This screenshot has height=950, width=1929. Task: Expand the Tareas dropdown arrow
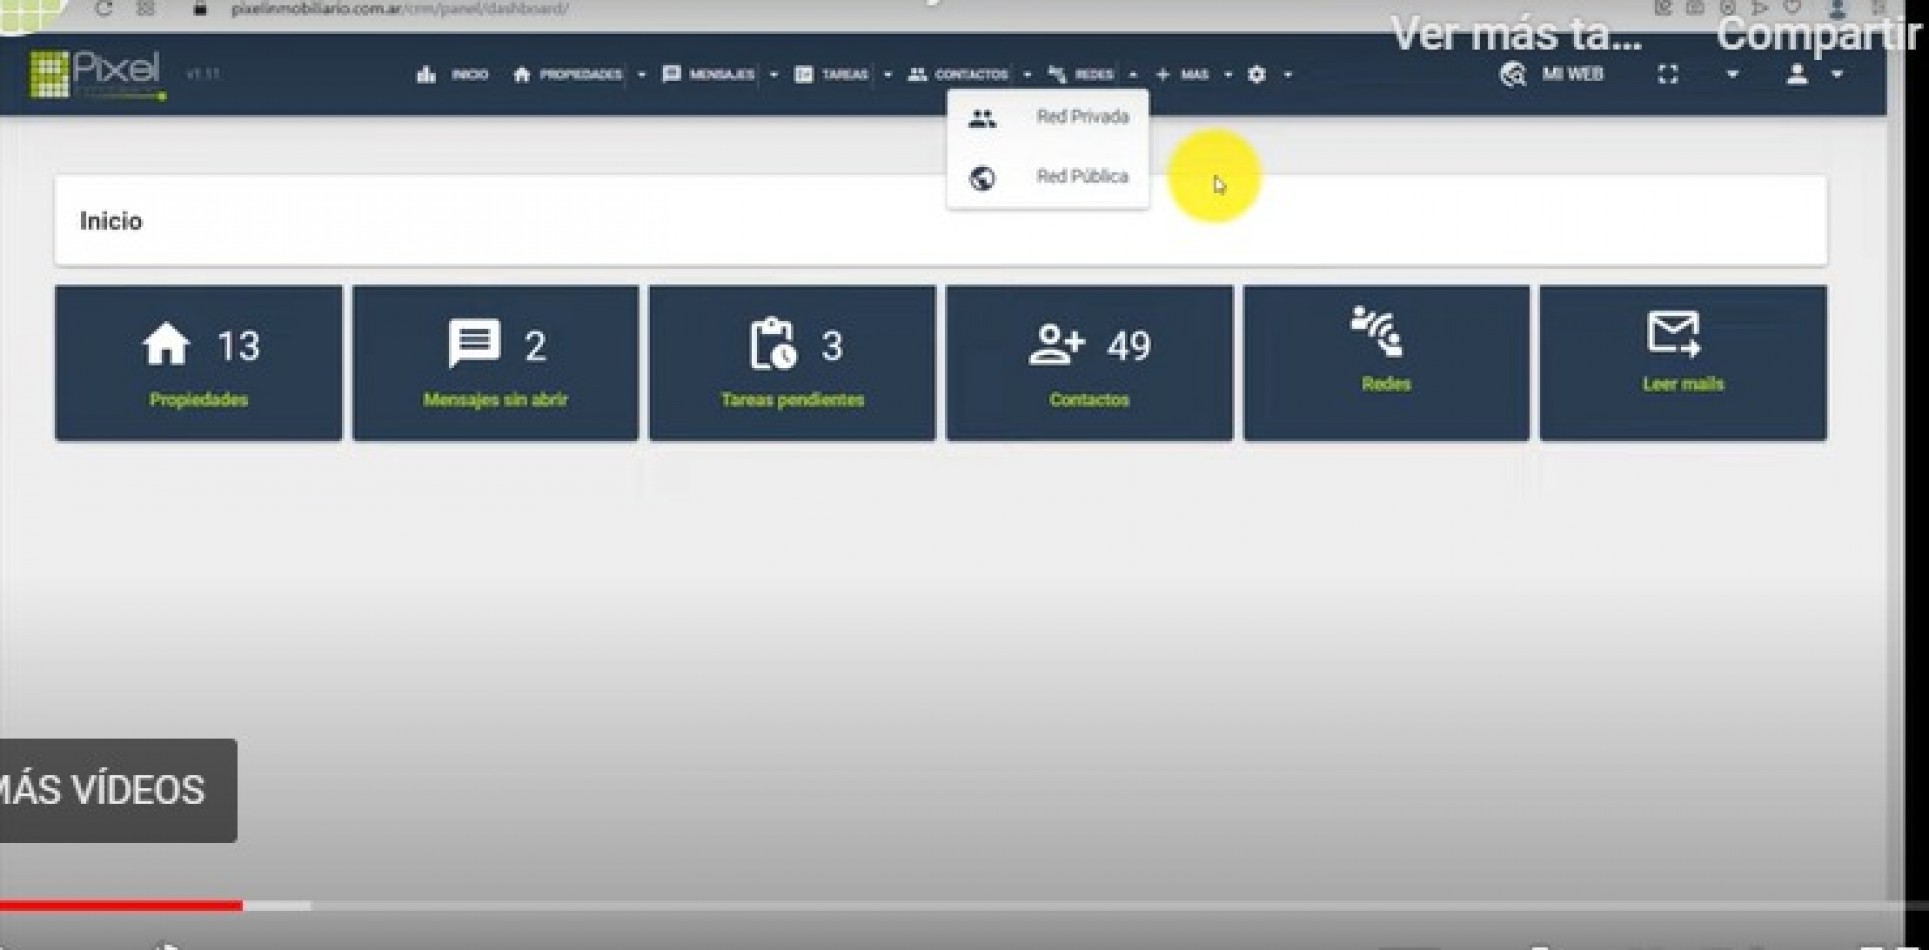(x=887, y=74)
